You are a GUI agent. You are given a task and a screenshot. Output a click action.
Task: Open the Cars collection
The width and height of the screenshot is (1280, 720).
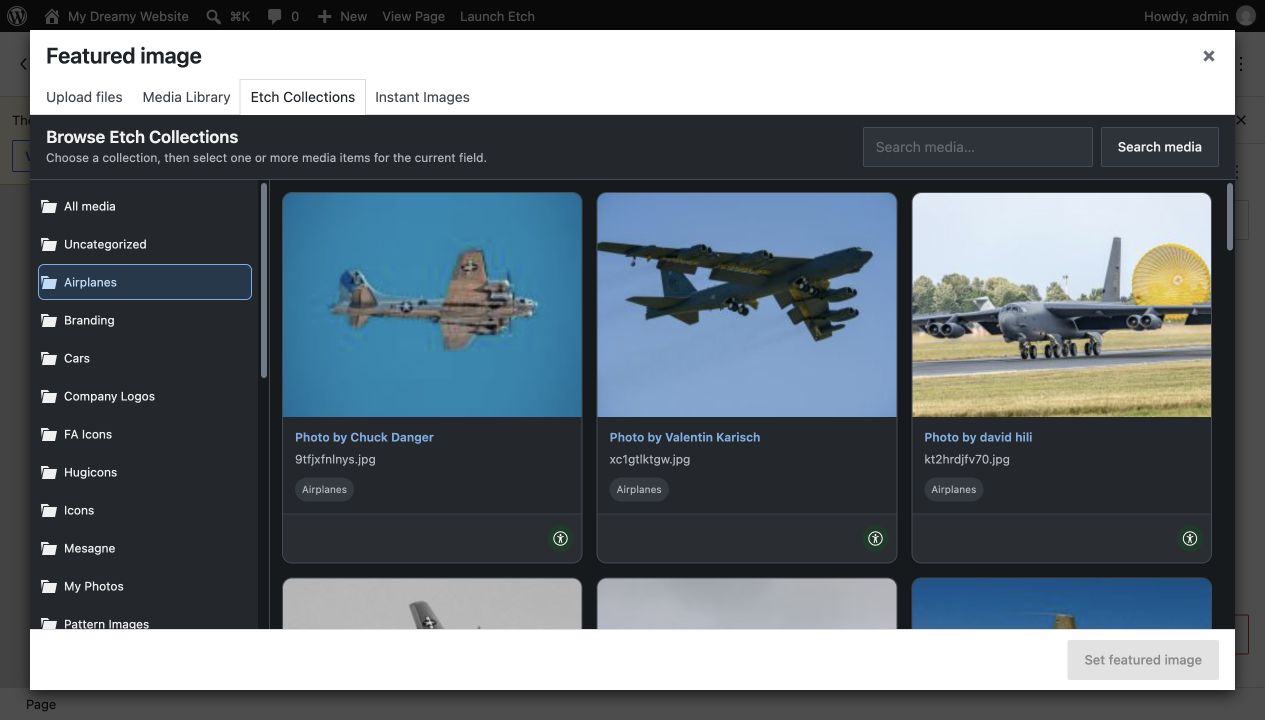145,358
